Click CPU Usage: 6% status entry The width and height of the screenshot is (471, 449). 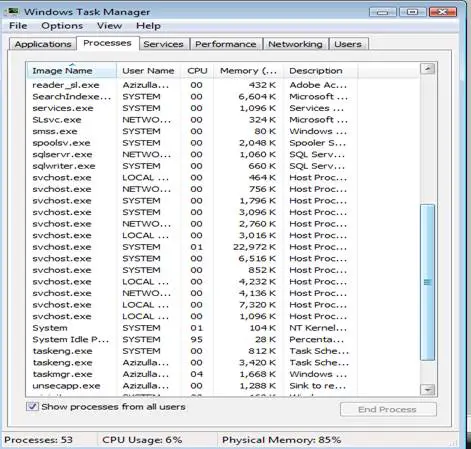(142, 440)
